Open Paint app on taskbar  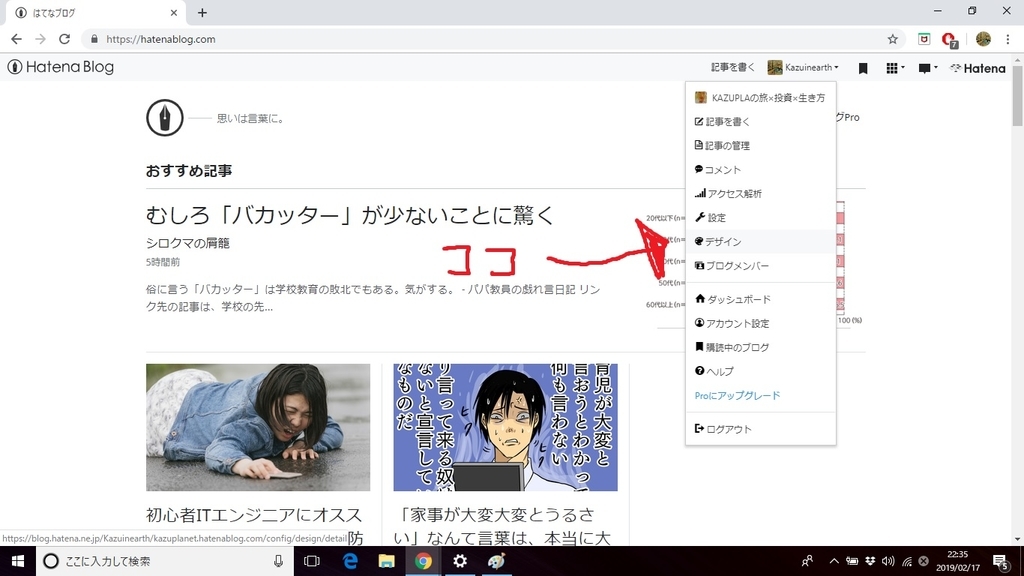pos(496,561)
